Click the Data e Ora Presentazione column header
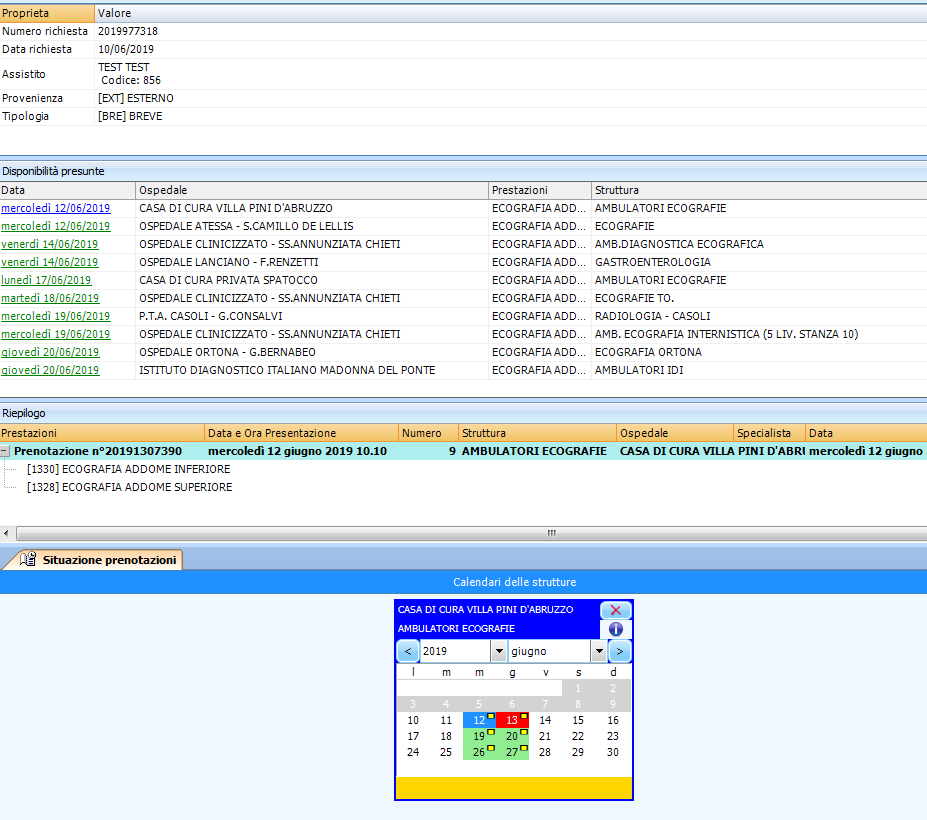The width and height of the screenshot is (927, 820). pos(300,433)
